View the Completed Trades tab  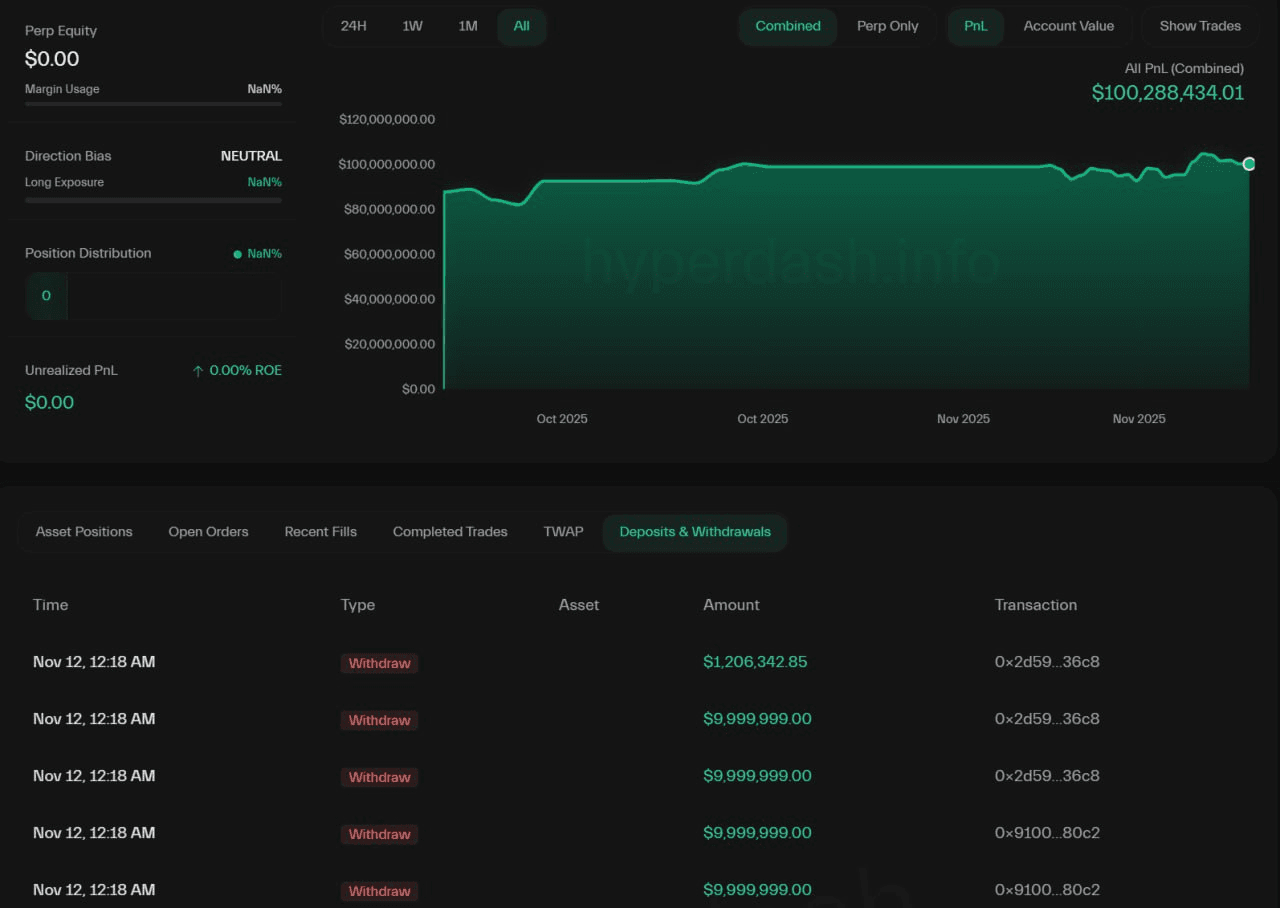pyautogui.click(x=450, y=532)
